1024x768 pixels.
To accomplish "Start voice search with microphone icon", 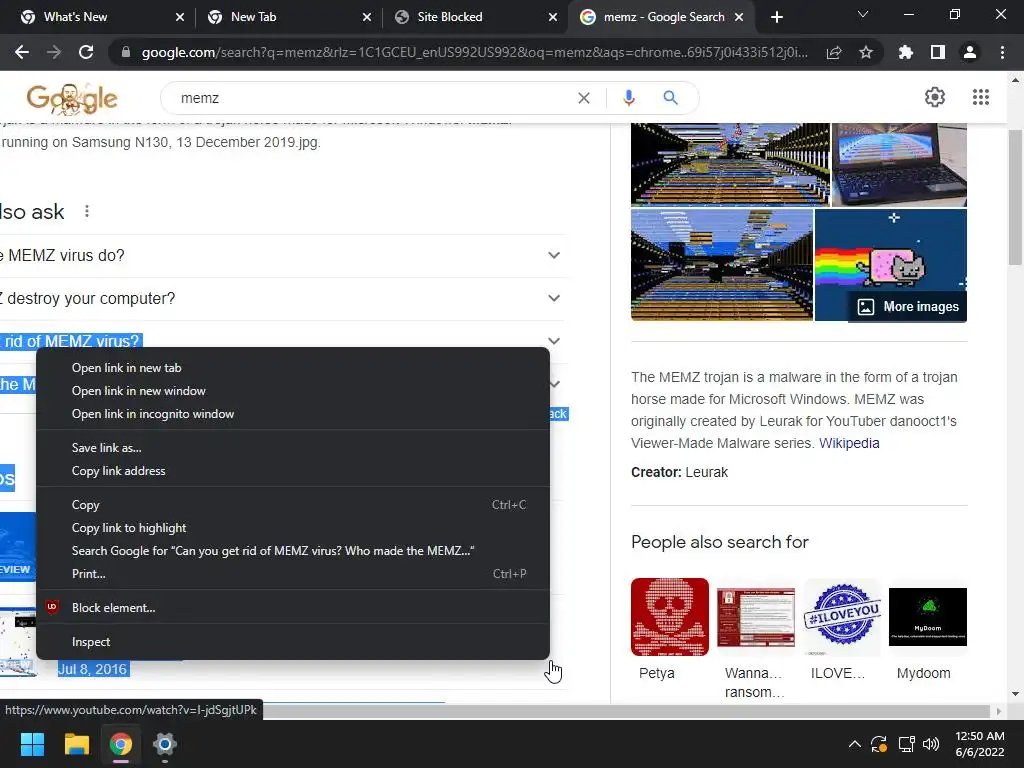I will (x=628, y=98).
